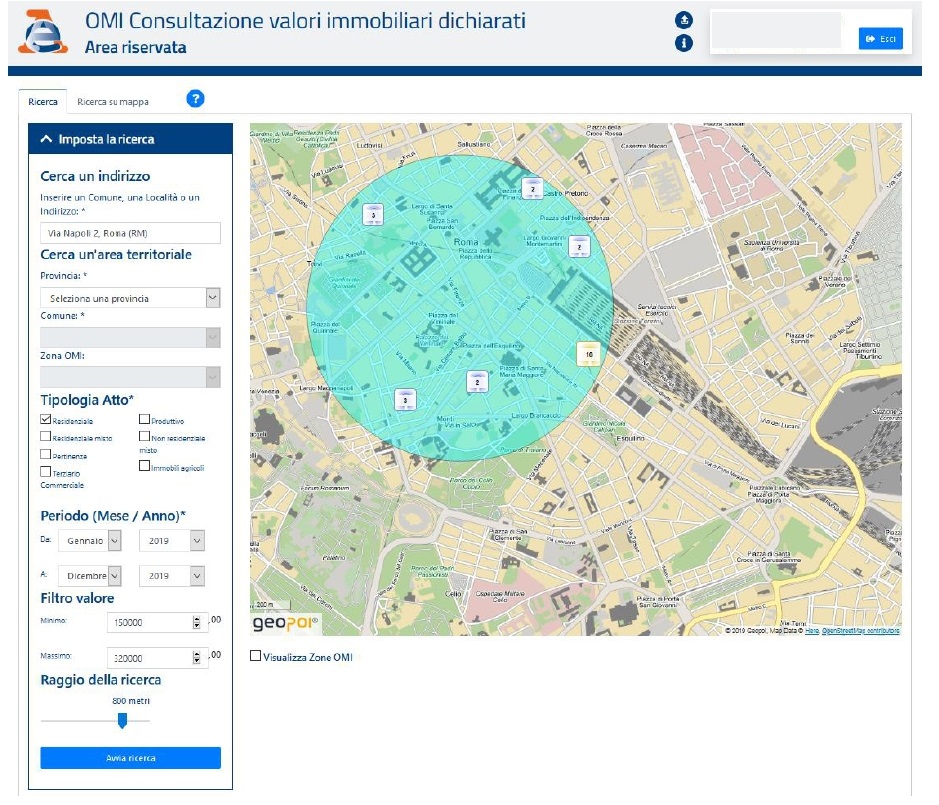The image size is (939, 805).
Task: Open the Seleziona una provincia dropdown
Action: pos(131,298)
